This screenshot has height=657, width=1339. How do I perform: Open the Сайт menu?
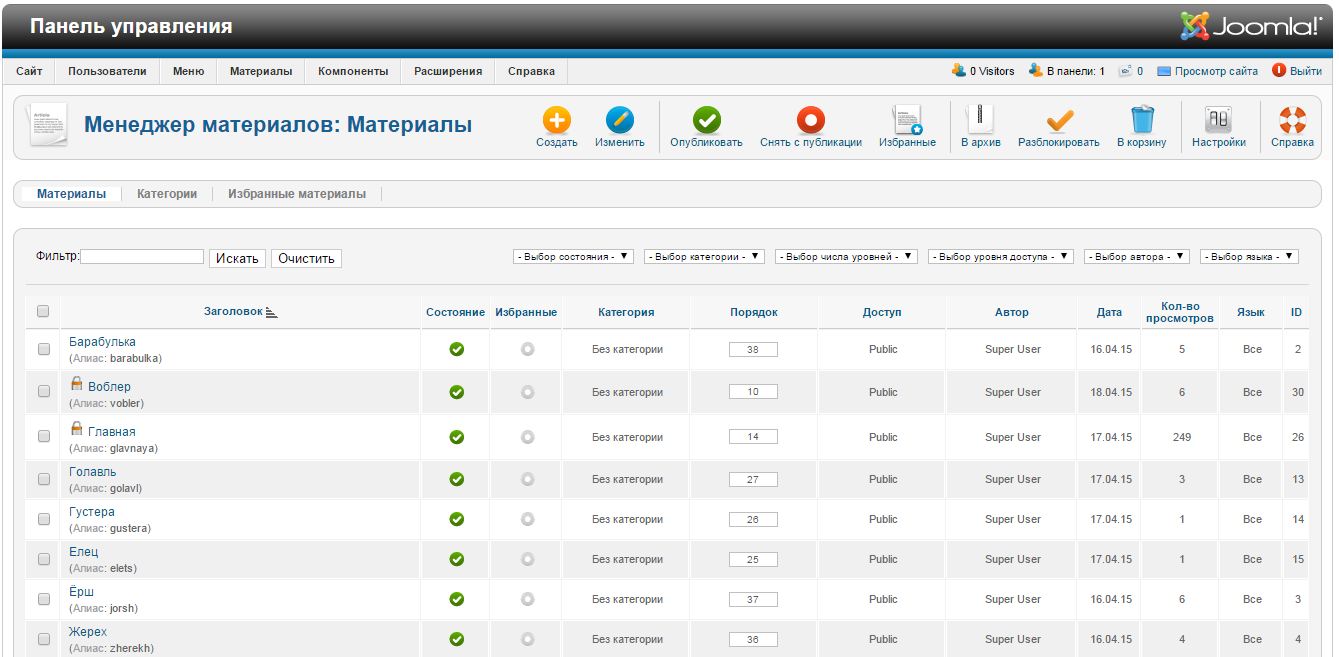(x=29, y=71)
